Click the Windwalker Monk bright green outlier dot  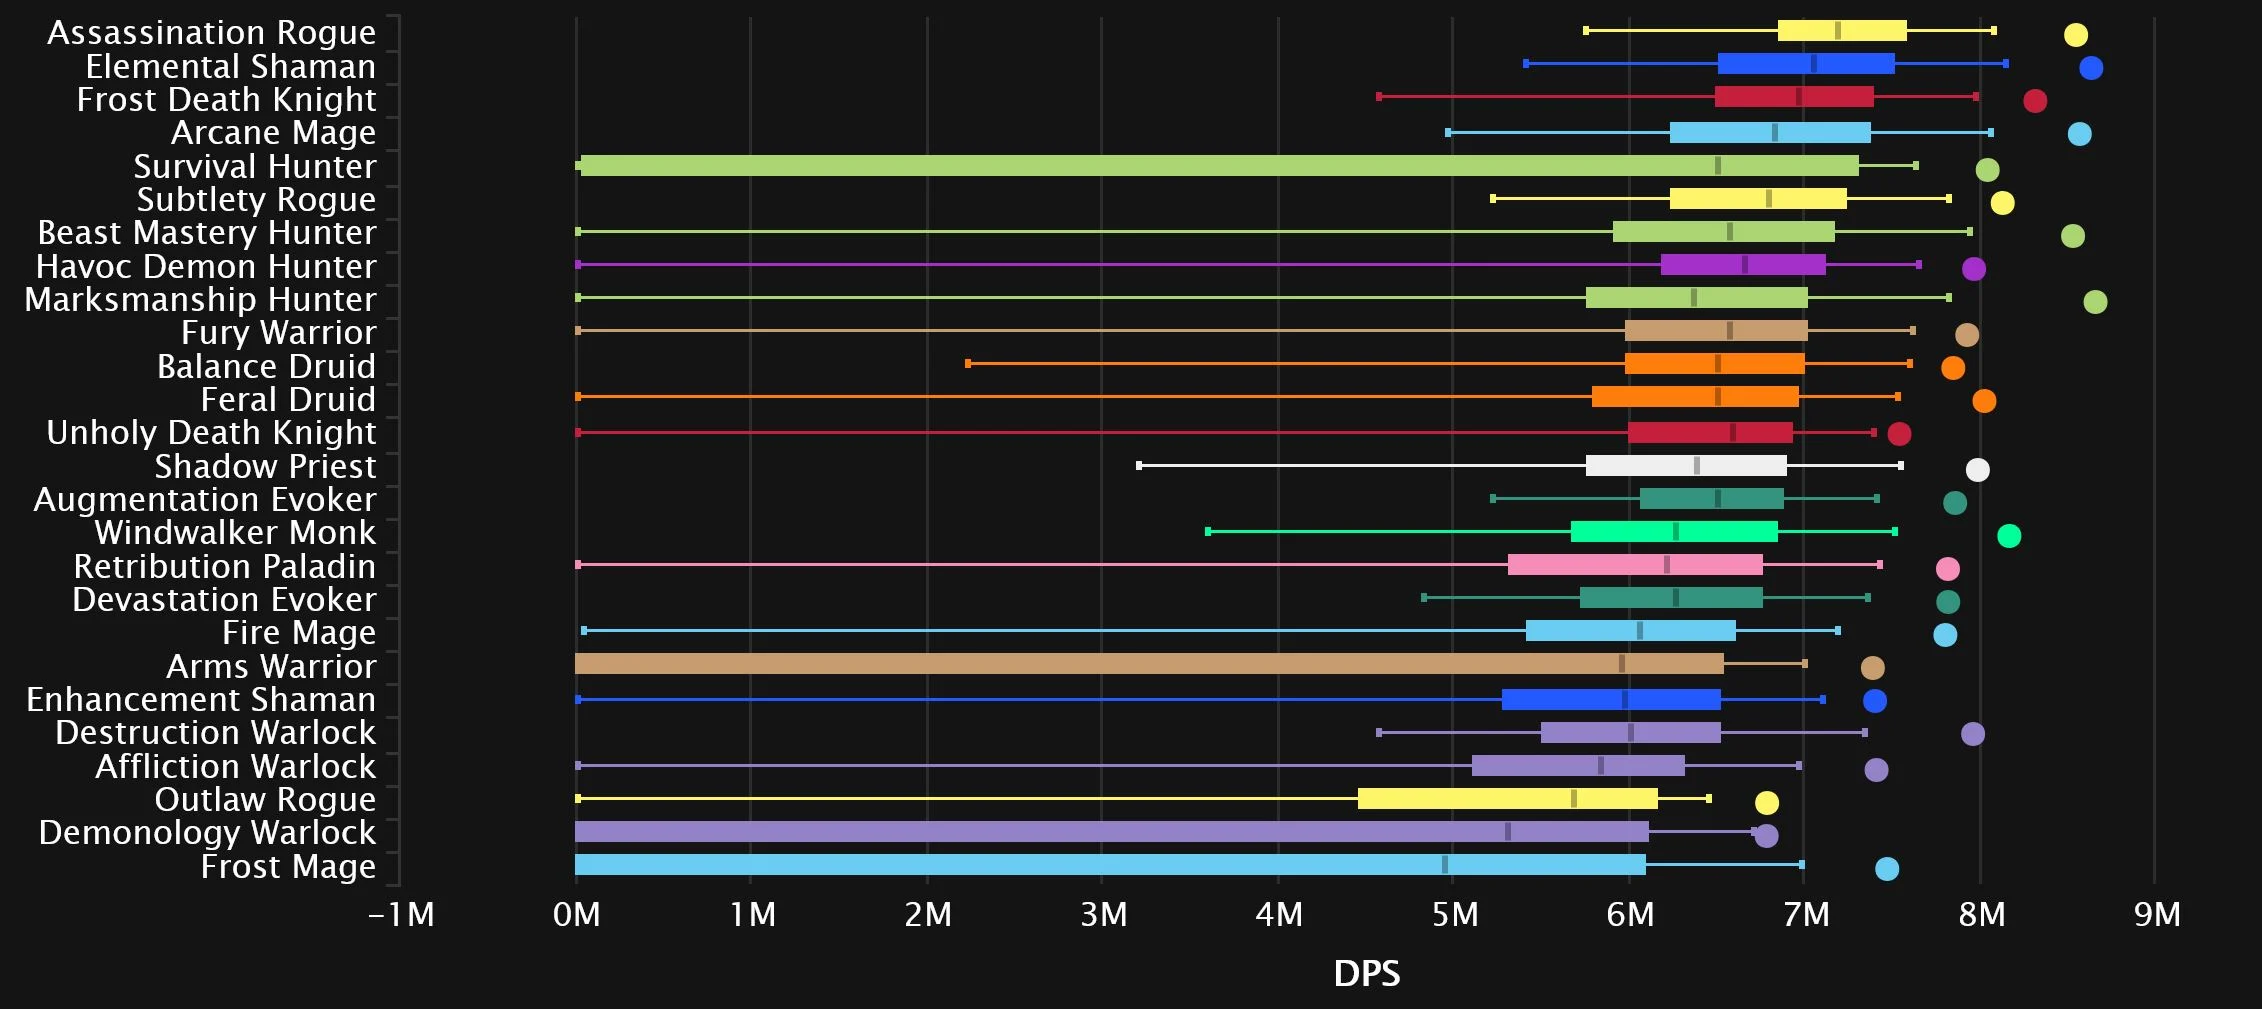2008,536
